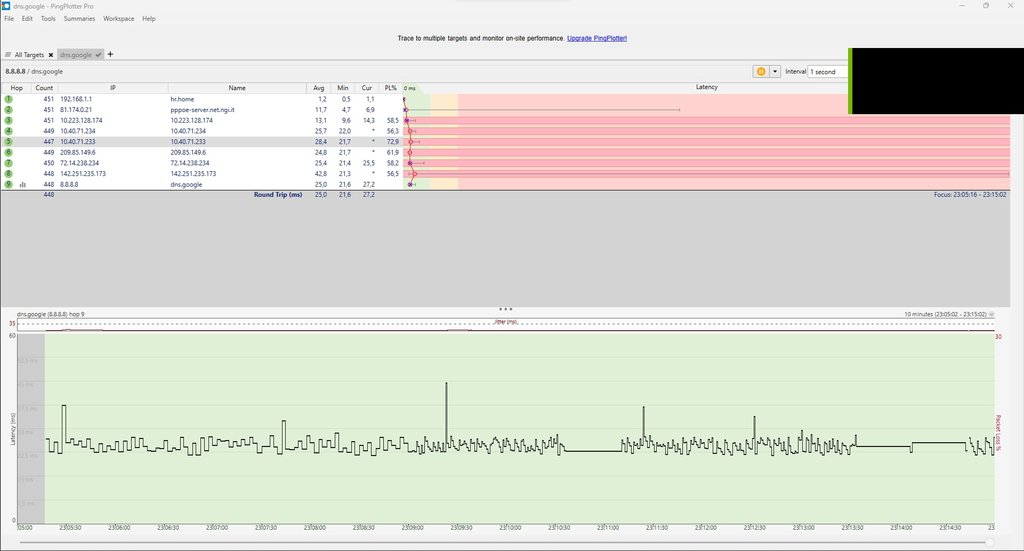Open the Interval combo box showing 1 second
1024x551 pixels.
point(828,72)
